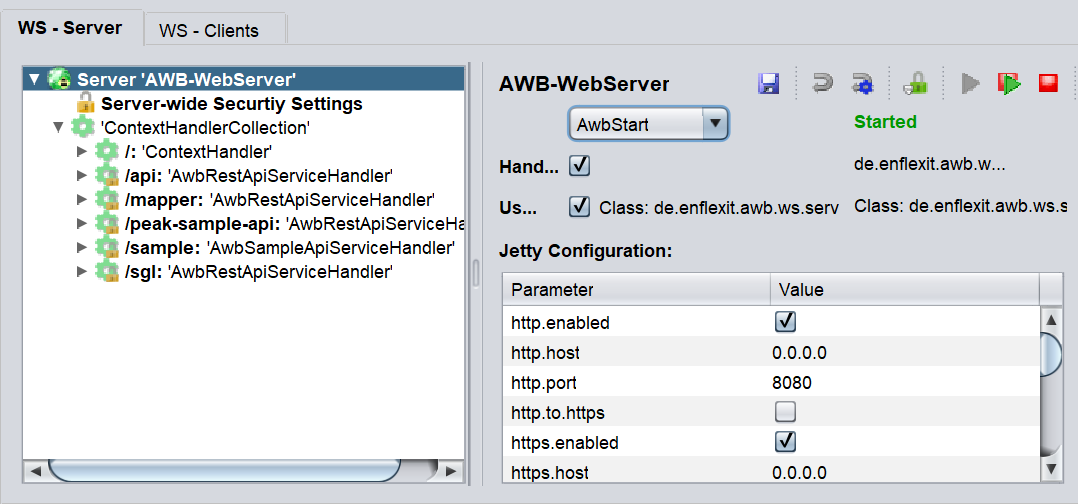
Task: Toggle the https.enabled checkbox
Action: tap(786, 442)
